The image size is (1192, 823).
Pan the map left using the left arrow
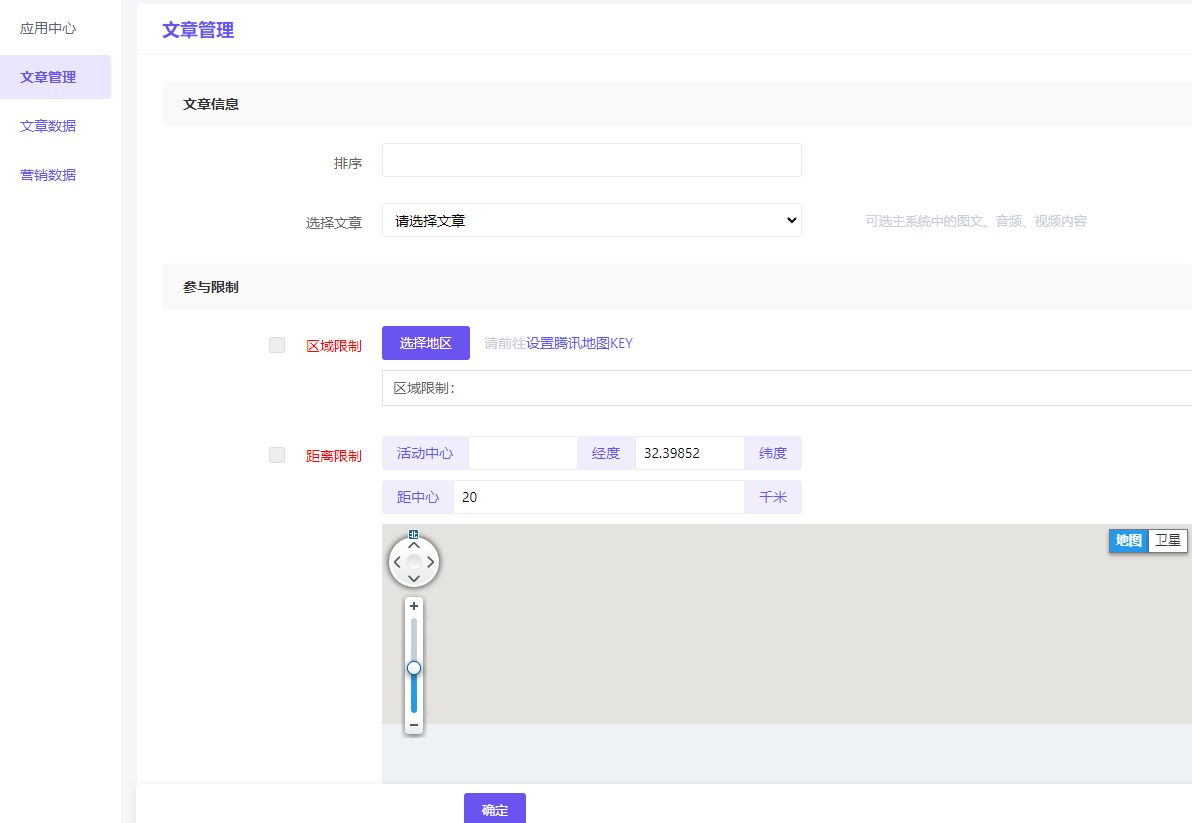coord(397,562)
